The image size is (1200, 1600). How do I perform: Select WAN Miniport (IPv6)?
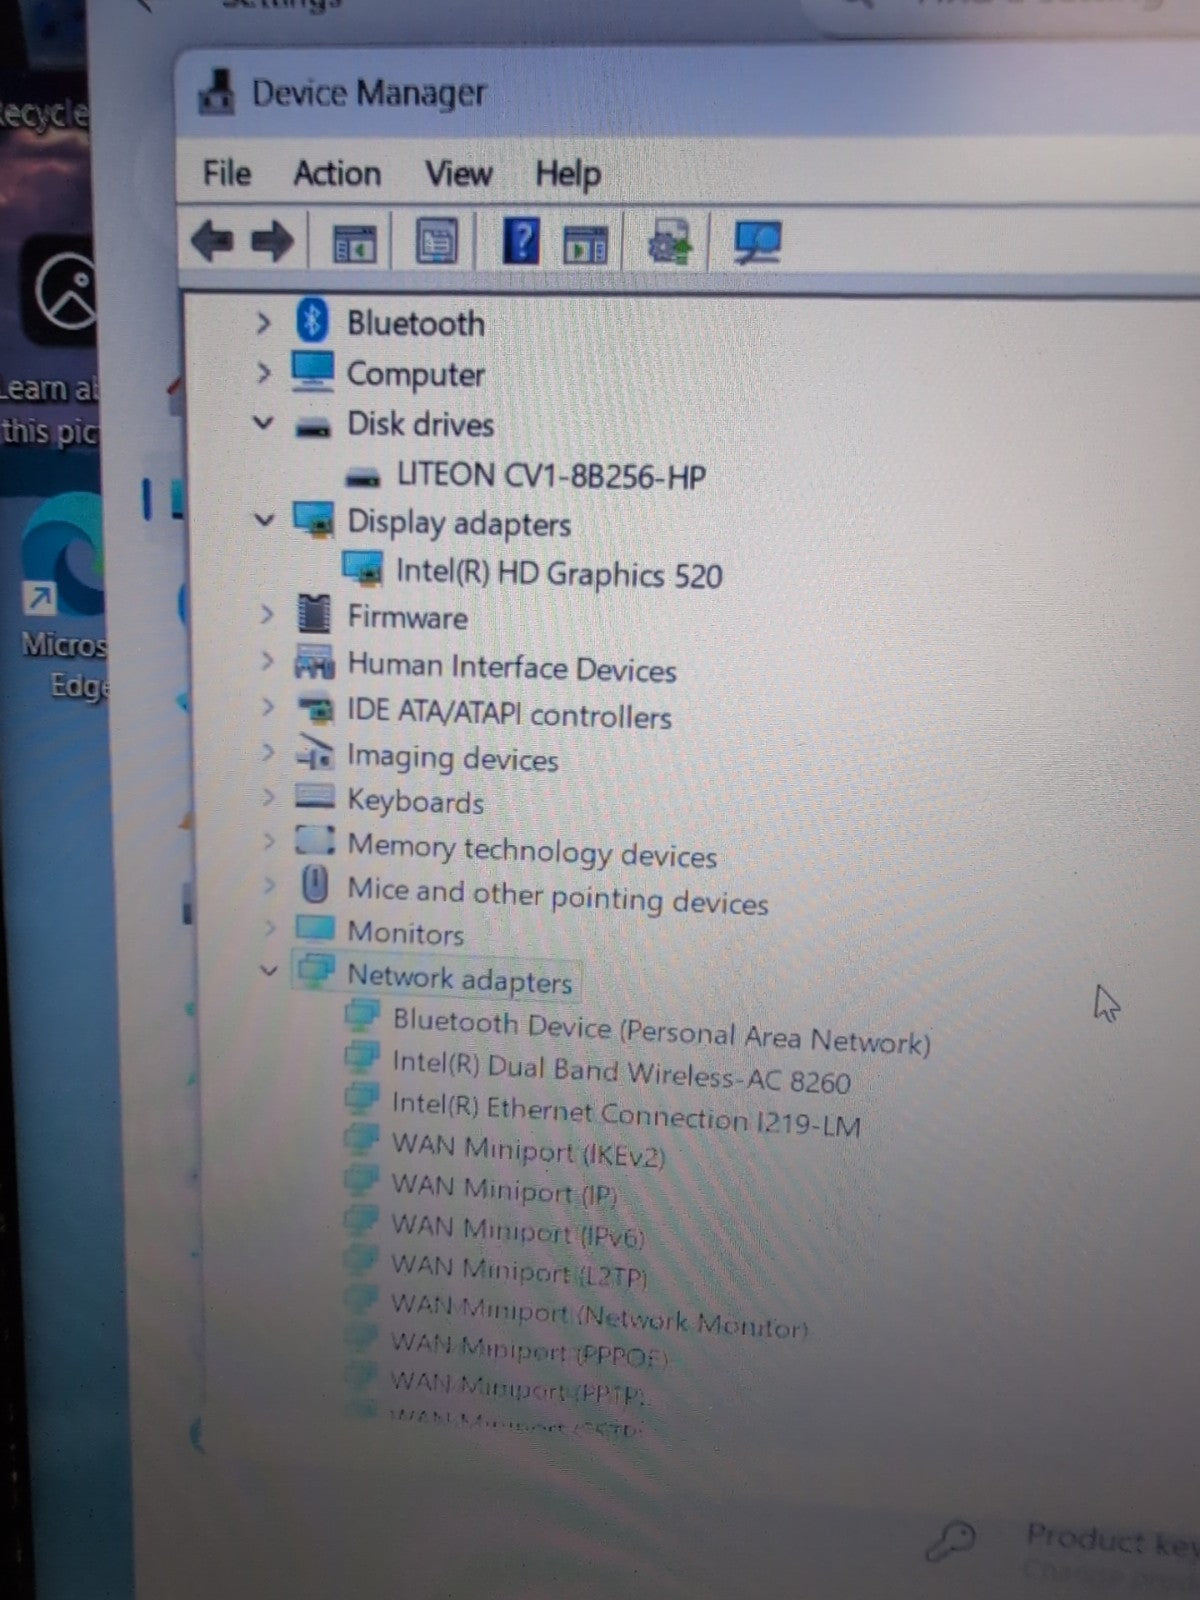(518, 1230)
